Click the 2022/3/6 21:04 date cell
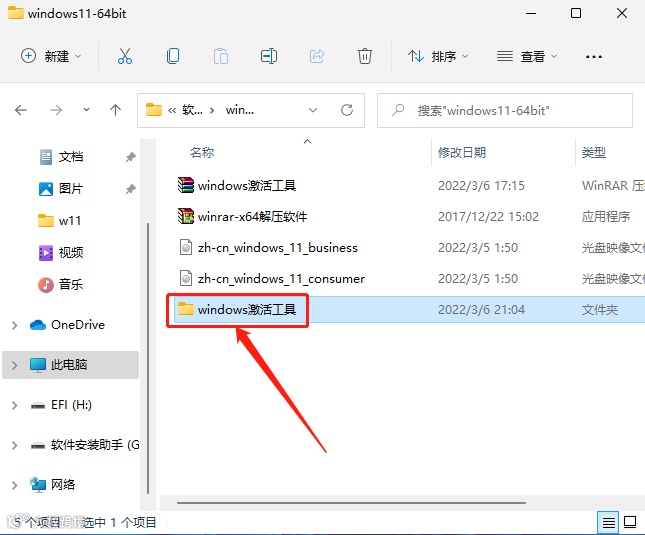This screenshot has width=645, height=535. pyautogui.click(x=481, y=310)
